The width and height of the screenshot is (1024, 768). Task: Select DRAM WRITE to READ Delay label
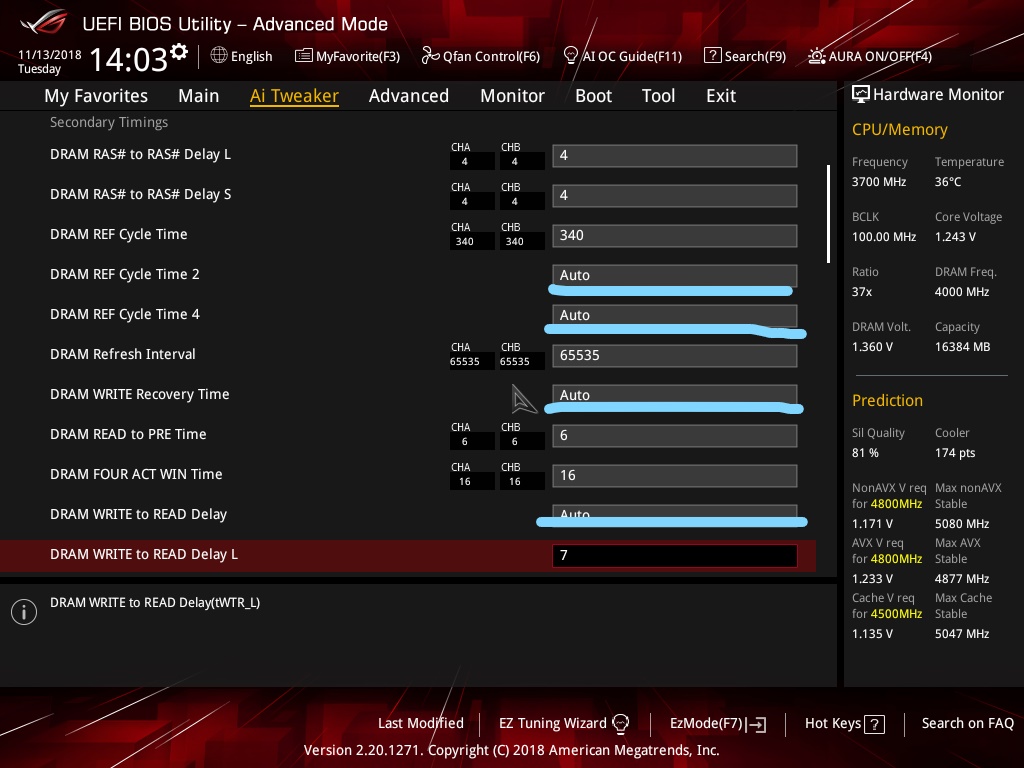pos(138,515)
